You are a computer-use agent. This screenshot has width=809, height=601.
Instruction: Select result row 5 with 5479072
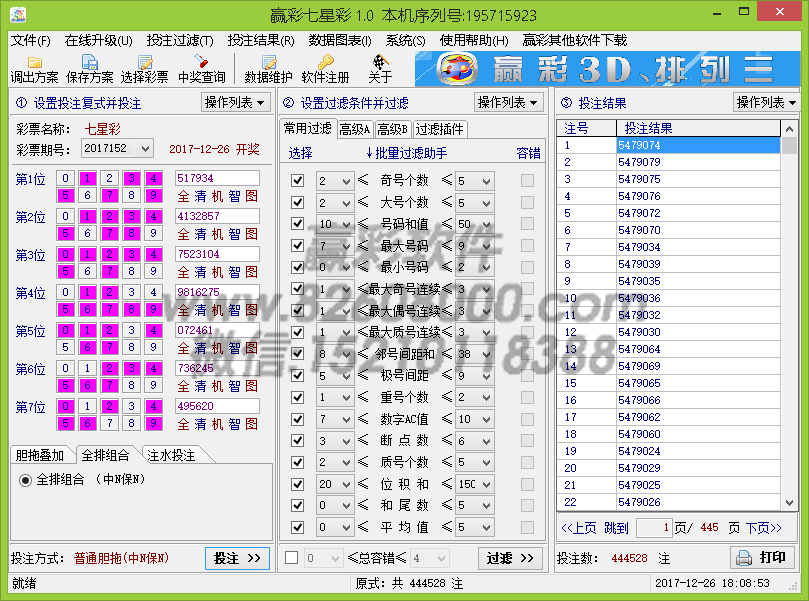click(x=669, y=213)
